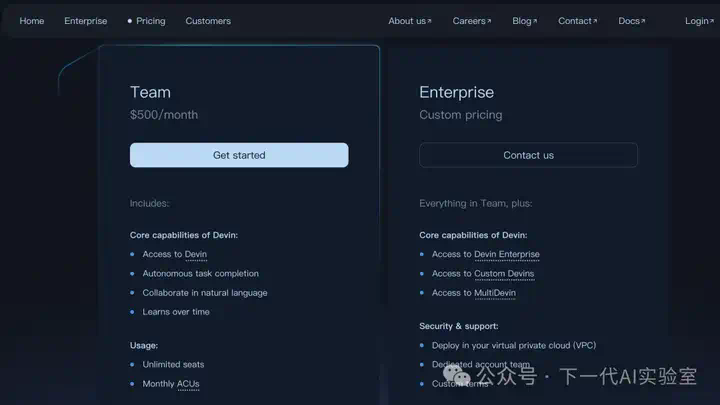Screen dimensions: 720x405
Task: Click the 'Security & support:' heading
Action: point(459,326)
